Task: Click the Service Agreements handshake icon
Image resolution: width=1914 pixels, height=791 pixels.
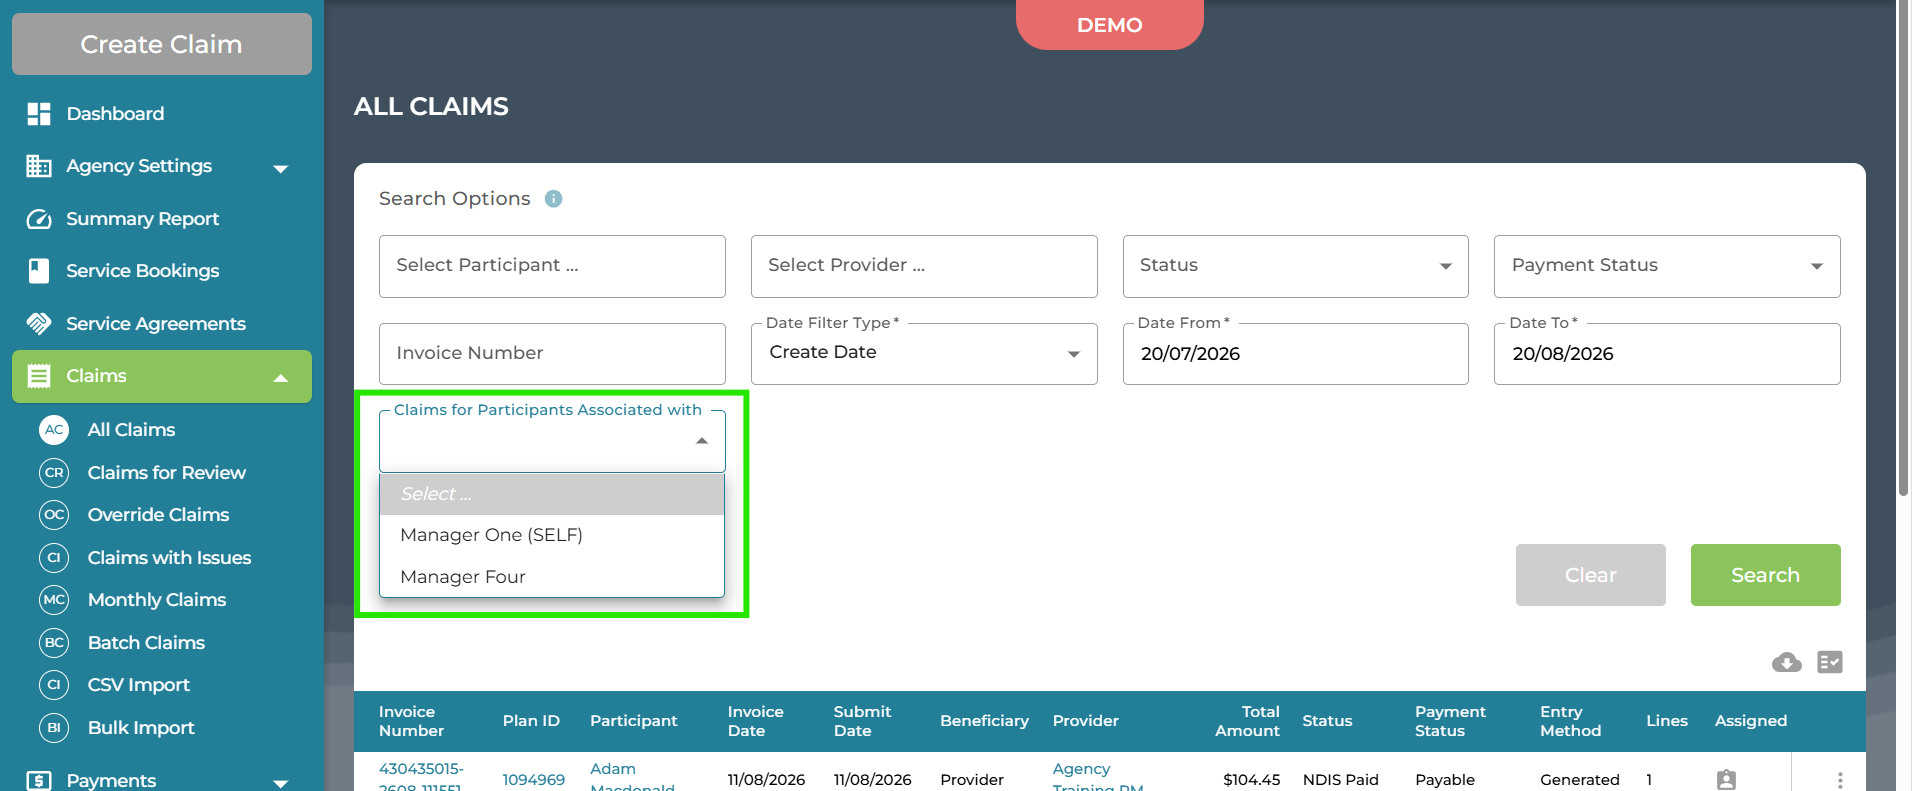Action: coord(39,324)
